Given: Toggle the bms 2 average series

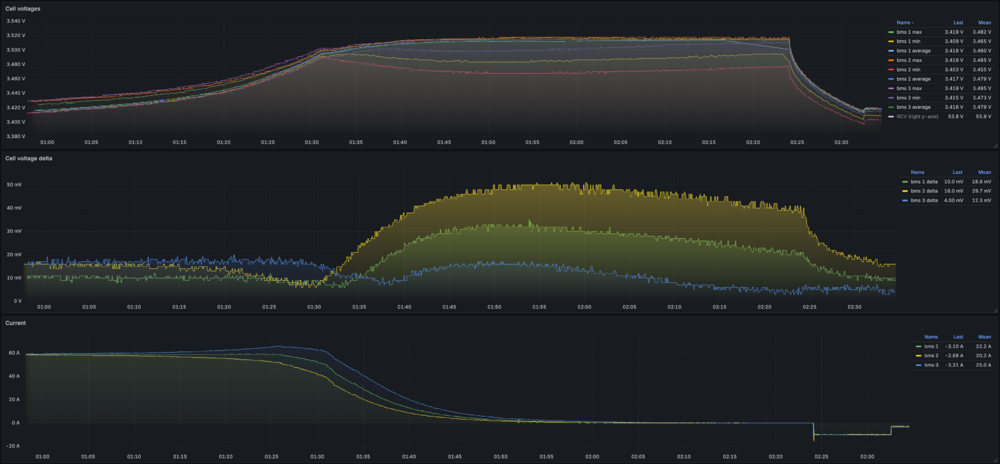Looking at the screenshot, I should [913, 79].
